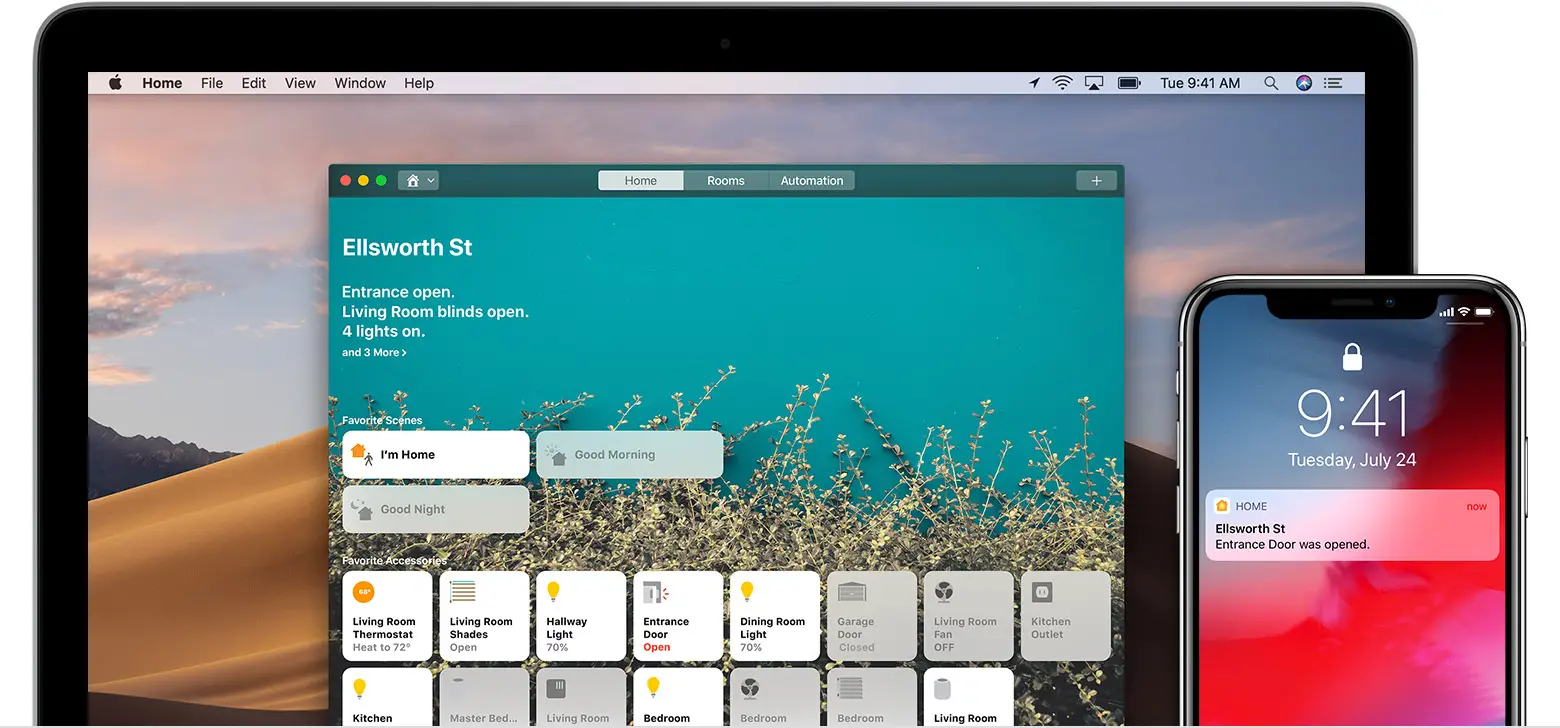Click the Kitchen Outlet socket icon
Viewport: 1560px width, 728px height.
click(x=1042, y=592)
